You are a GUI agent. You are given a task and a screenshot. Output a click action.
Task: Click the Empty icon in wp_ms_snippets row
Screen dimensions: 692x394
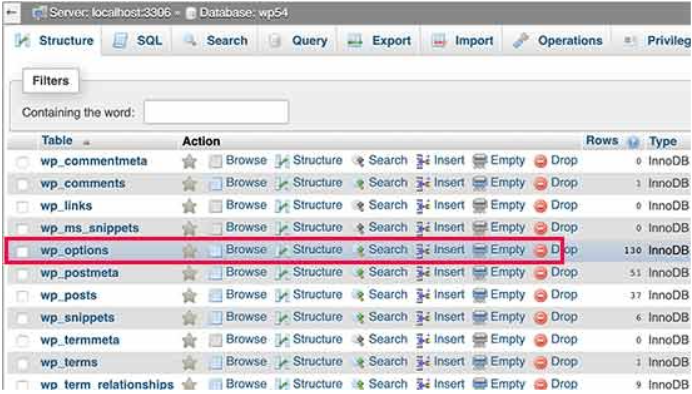tap(479, 228)
